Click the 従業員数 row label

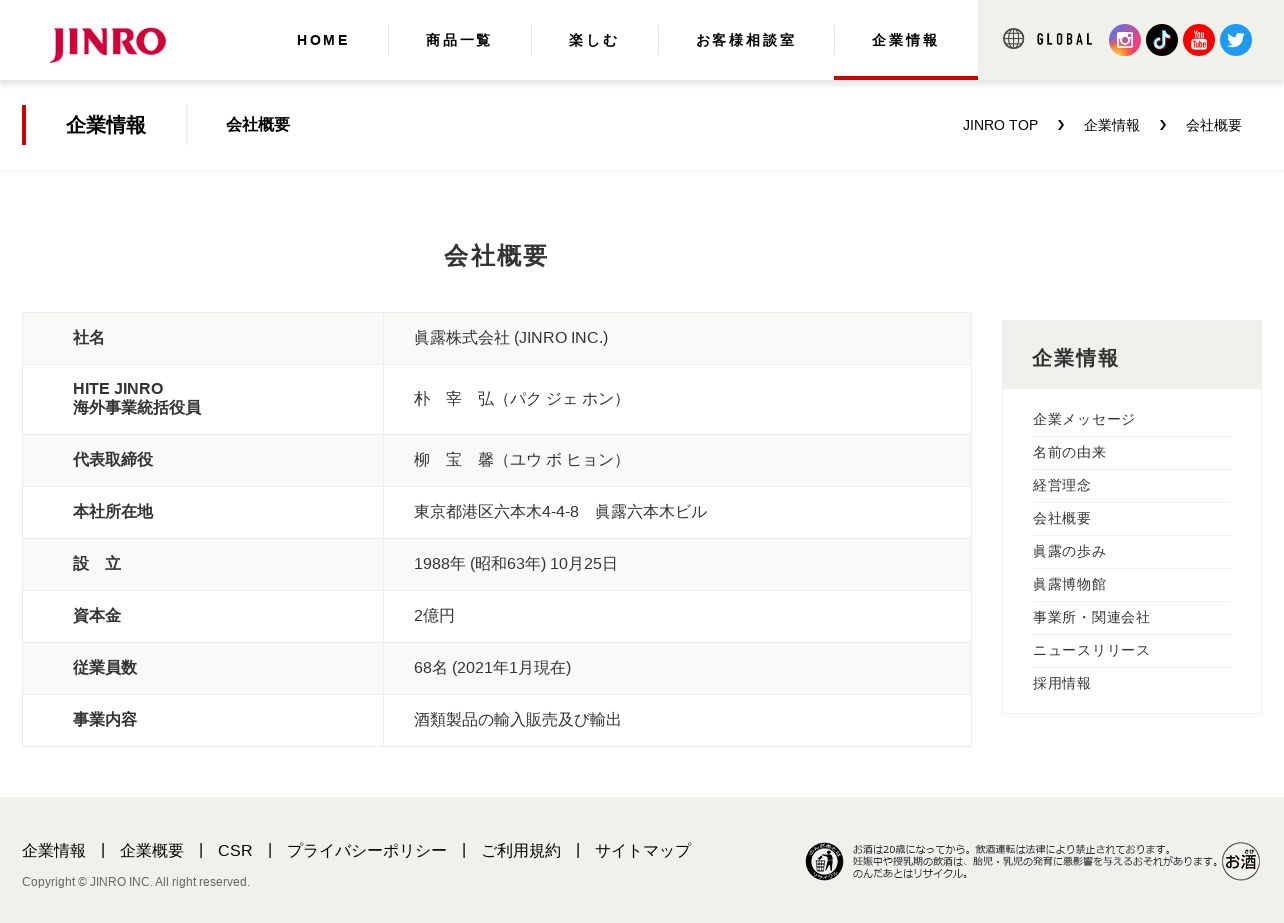coord(105,668)
